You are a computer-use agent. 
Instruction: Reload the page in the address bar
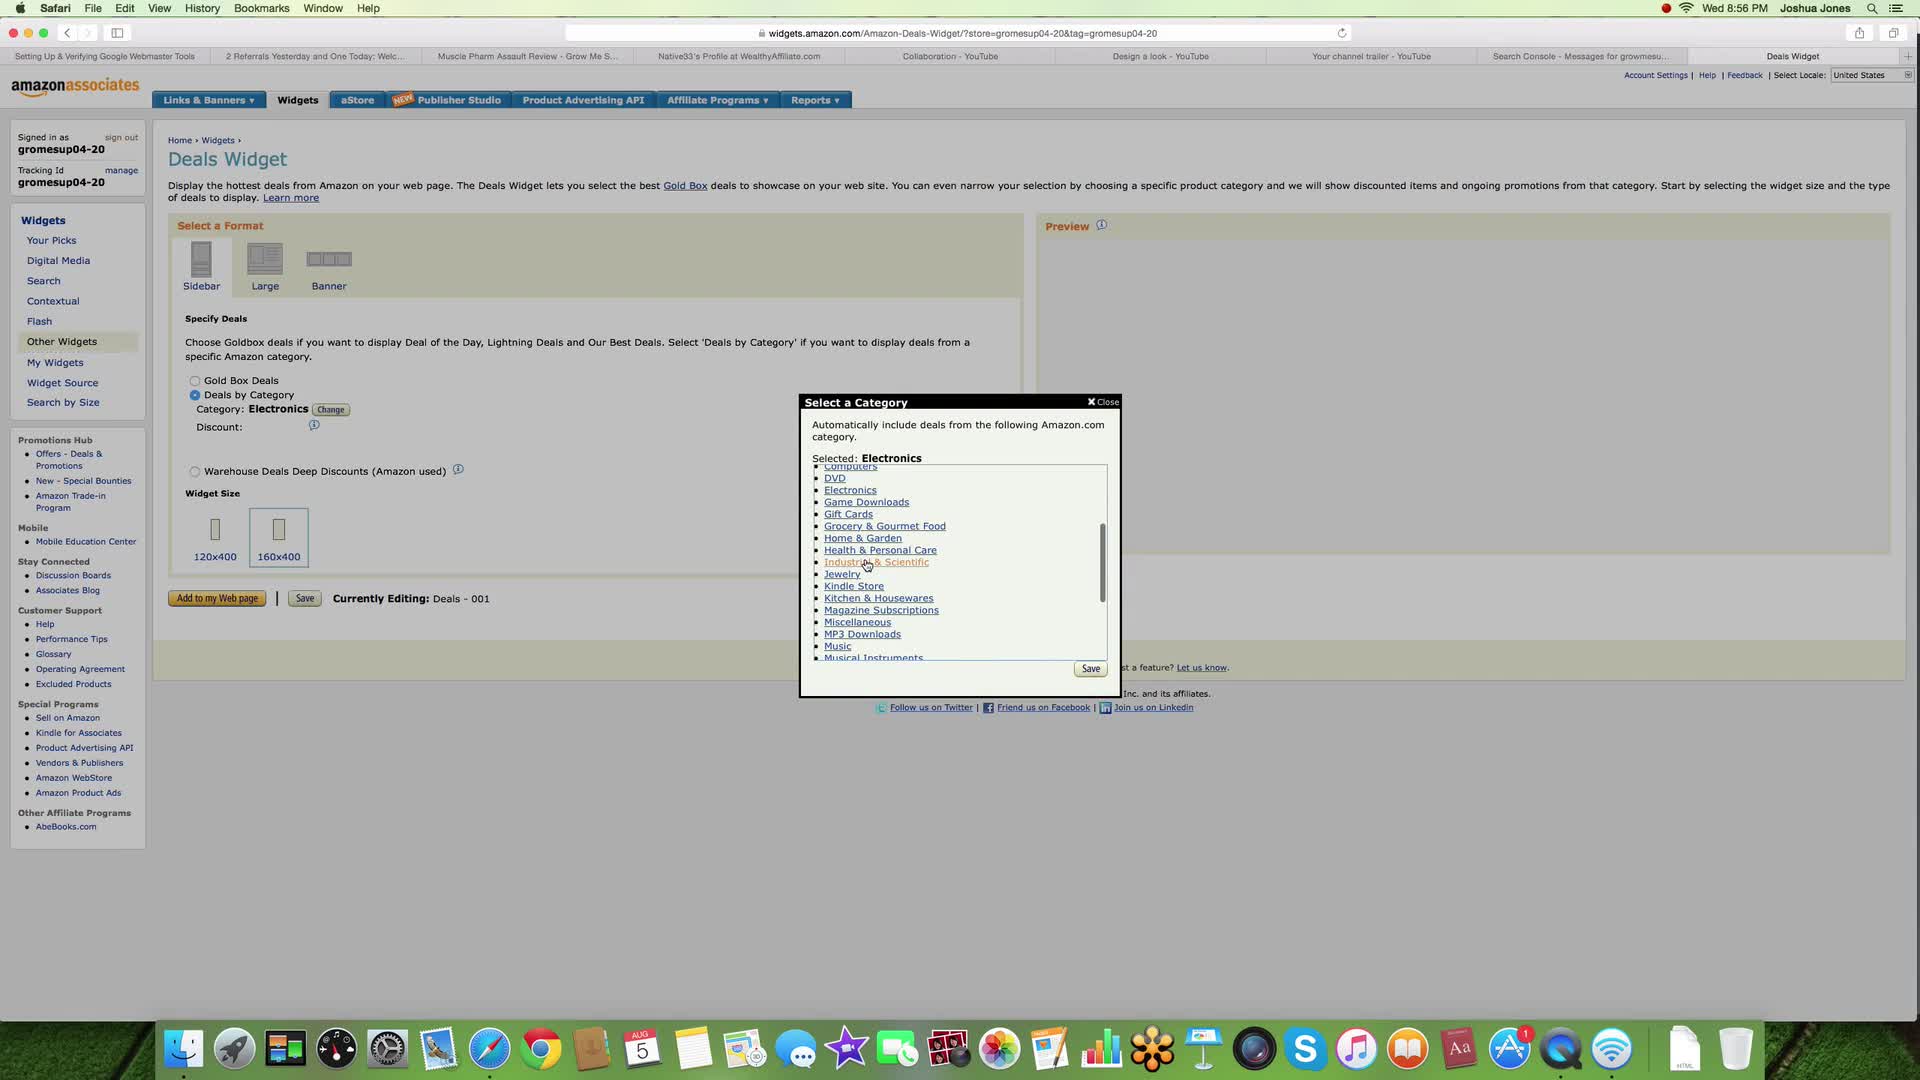point(1342,33)
